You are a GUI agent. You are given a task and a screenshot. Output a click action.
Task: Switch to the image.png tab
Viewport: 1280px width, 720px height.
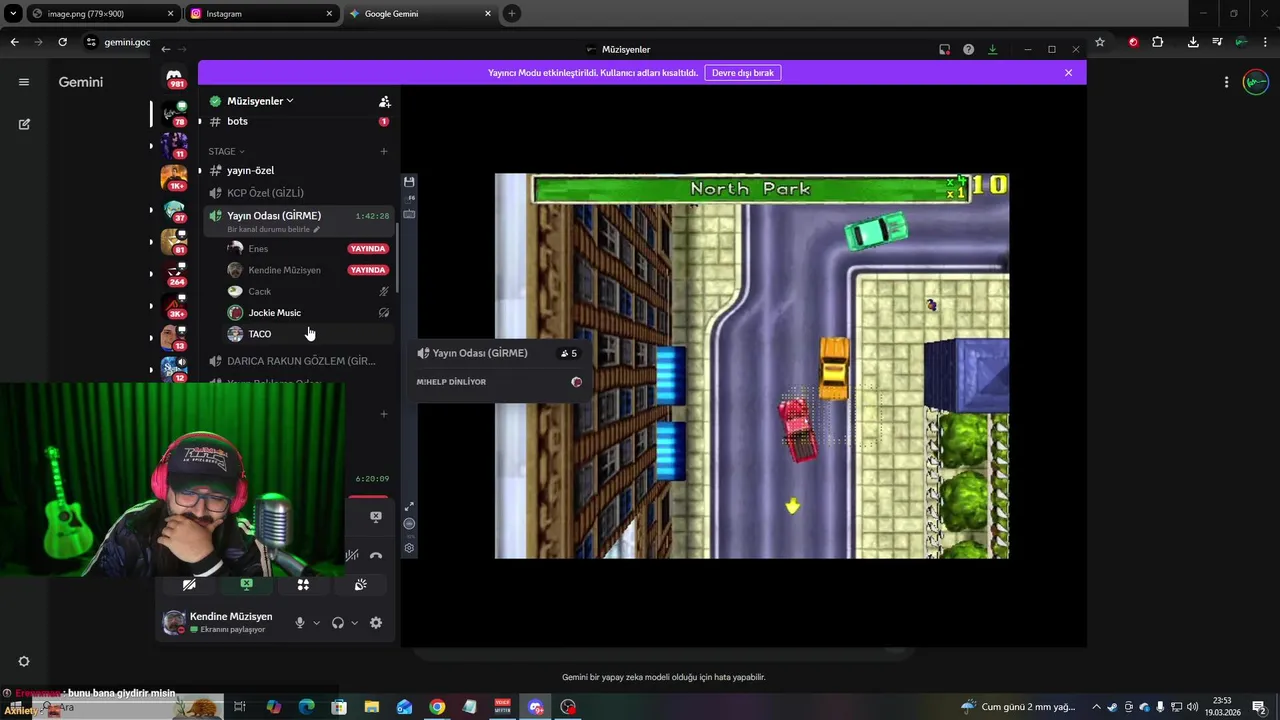tap(102, 14)
